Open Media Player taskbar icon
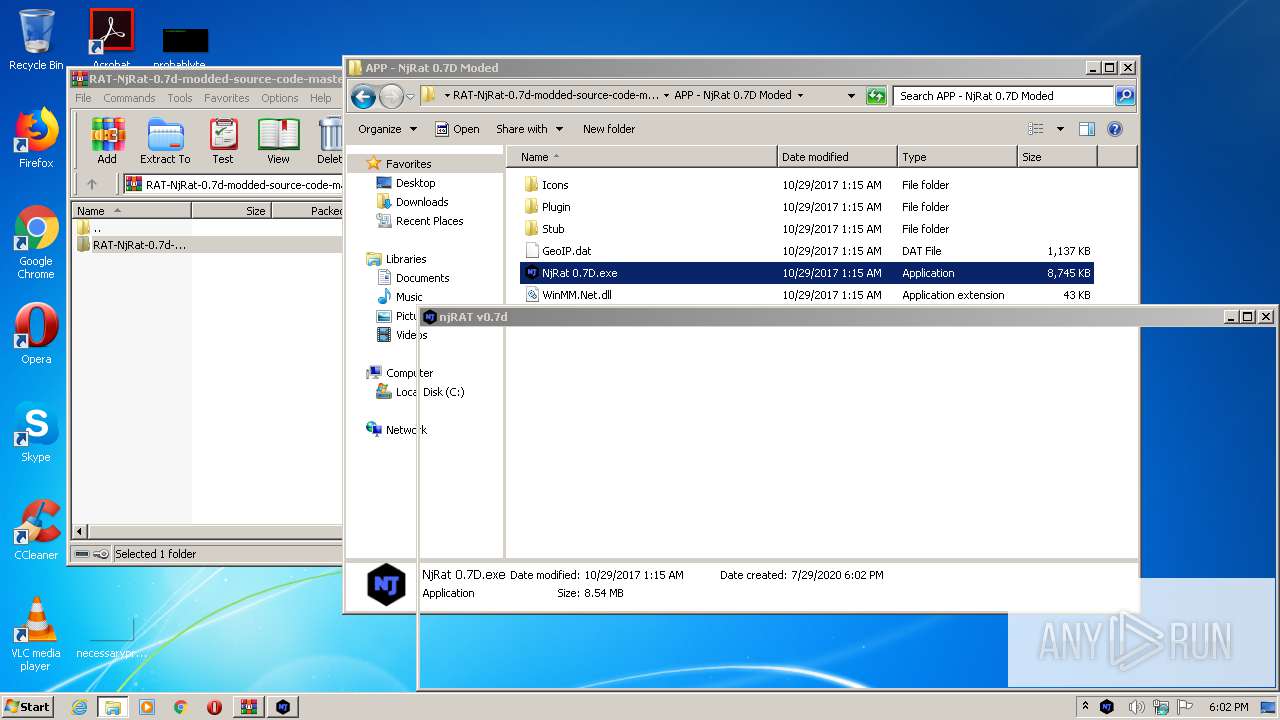 point(147,707)
